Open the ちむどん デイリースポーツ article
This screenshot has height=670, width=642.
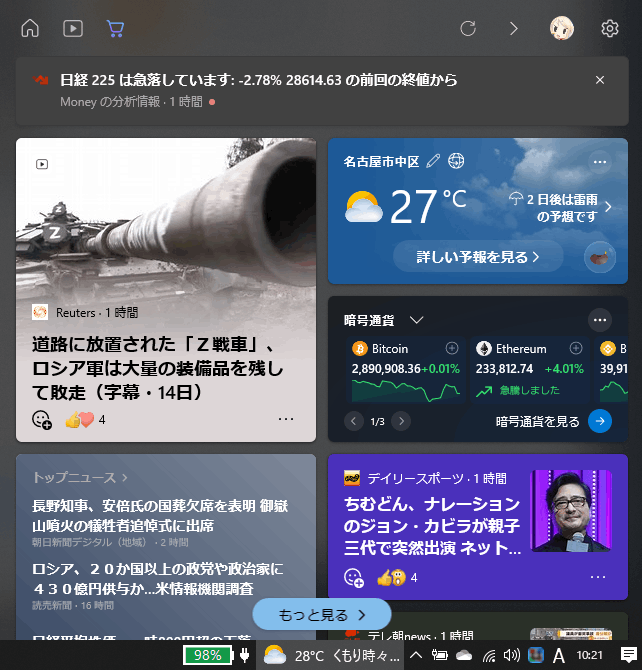tap(432, 526)
